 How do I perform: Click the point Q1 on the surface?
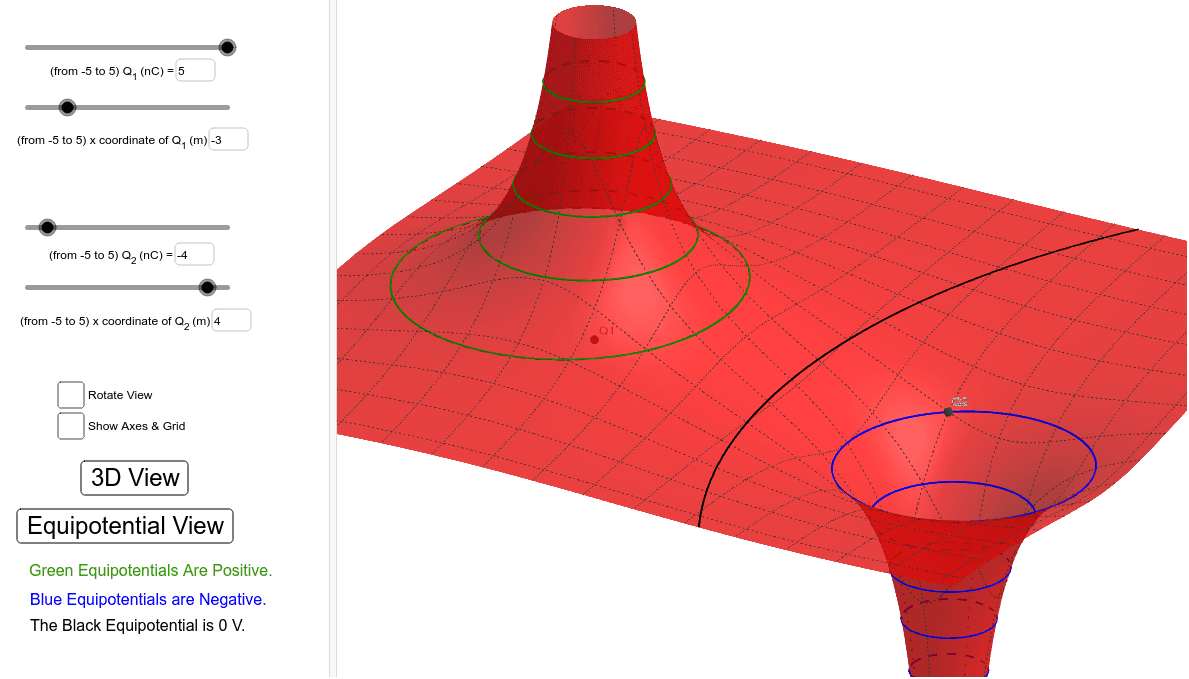point(595,338)
